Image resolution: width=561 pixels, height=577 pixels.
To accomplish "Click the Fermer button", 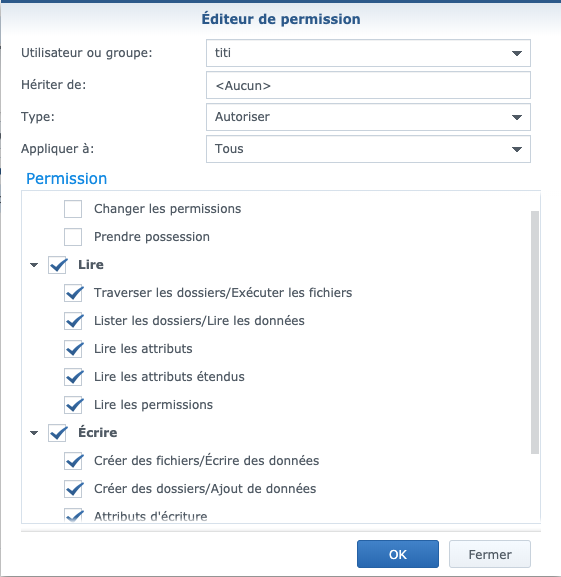I will pyautogui.click(x=490, y=554).
